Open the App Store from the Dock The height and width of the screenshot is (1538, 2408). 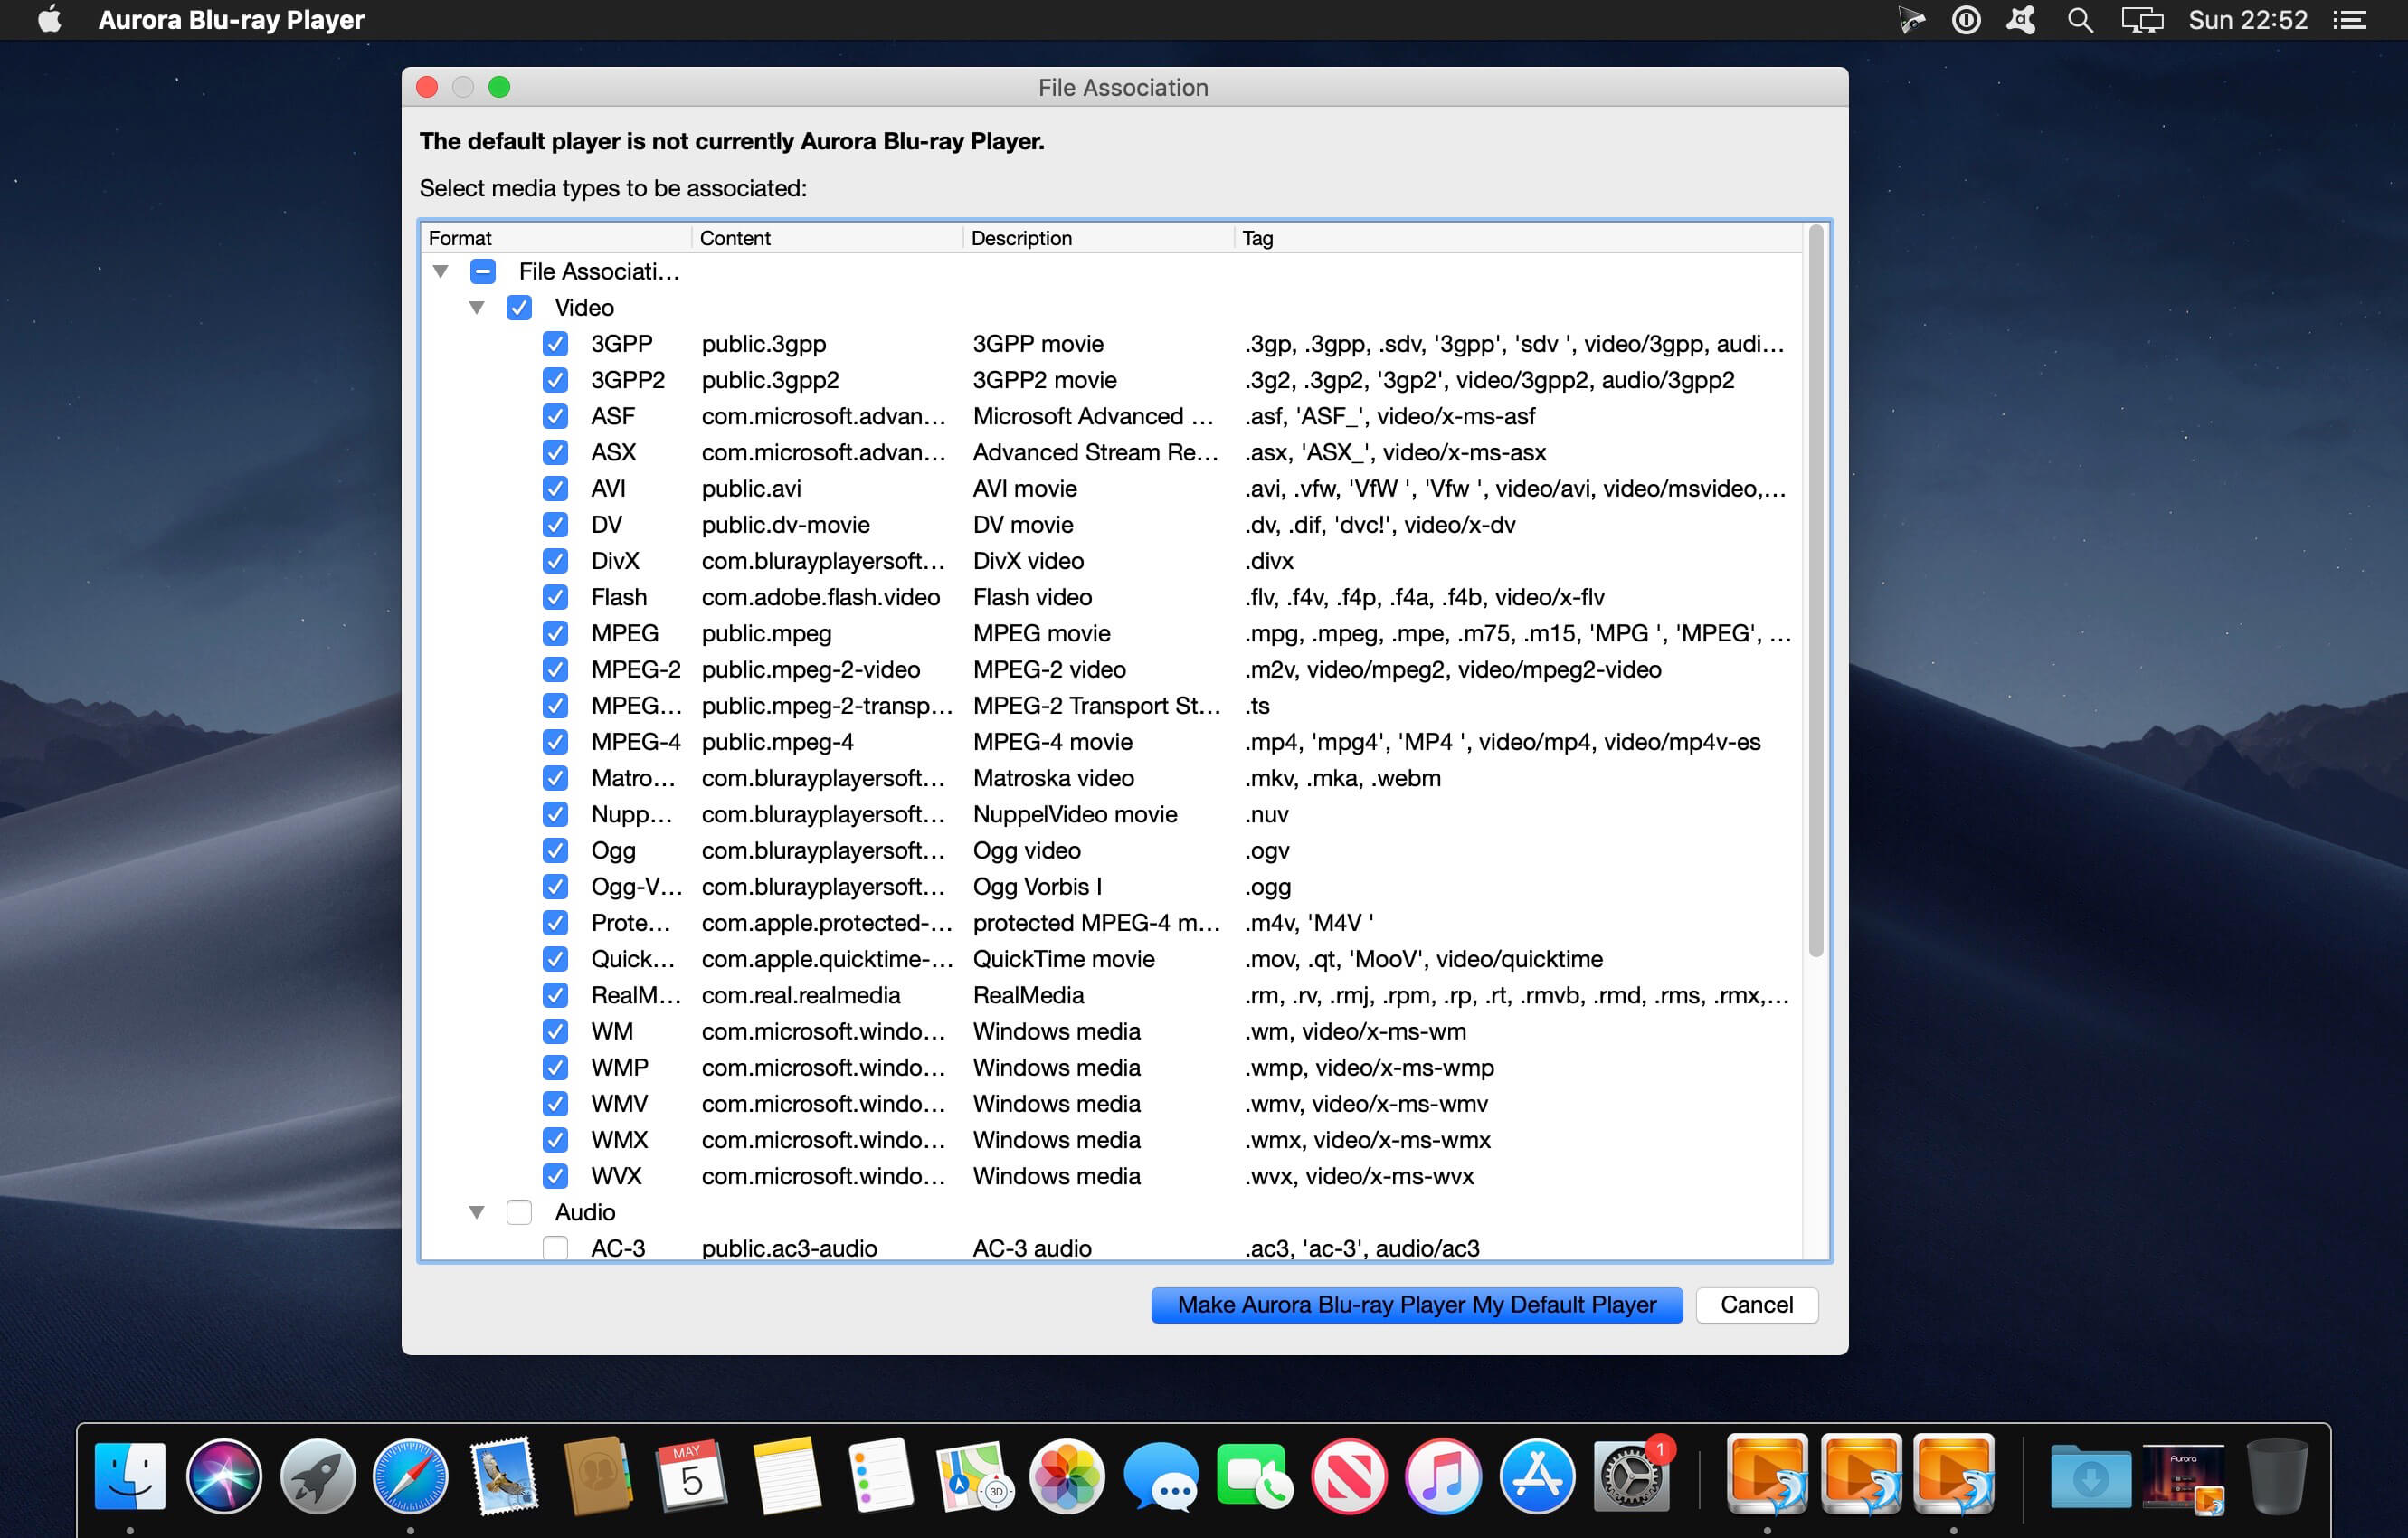pyautogui.click(x=1536, y=1475)
